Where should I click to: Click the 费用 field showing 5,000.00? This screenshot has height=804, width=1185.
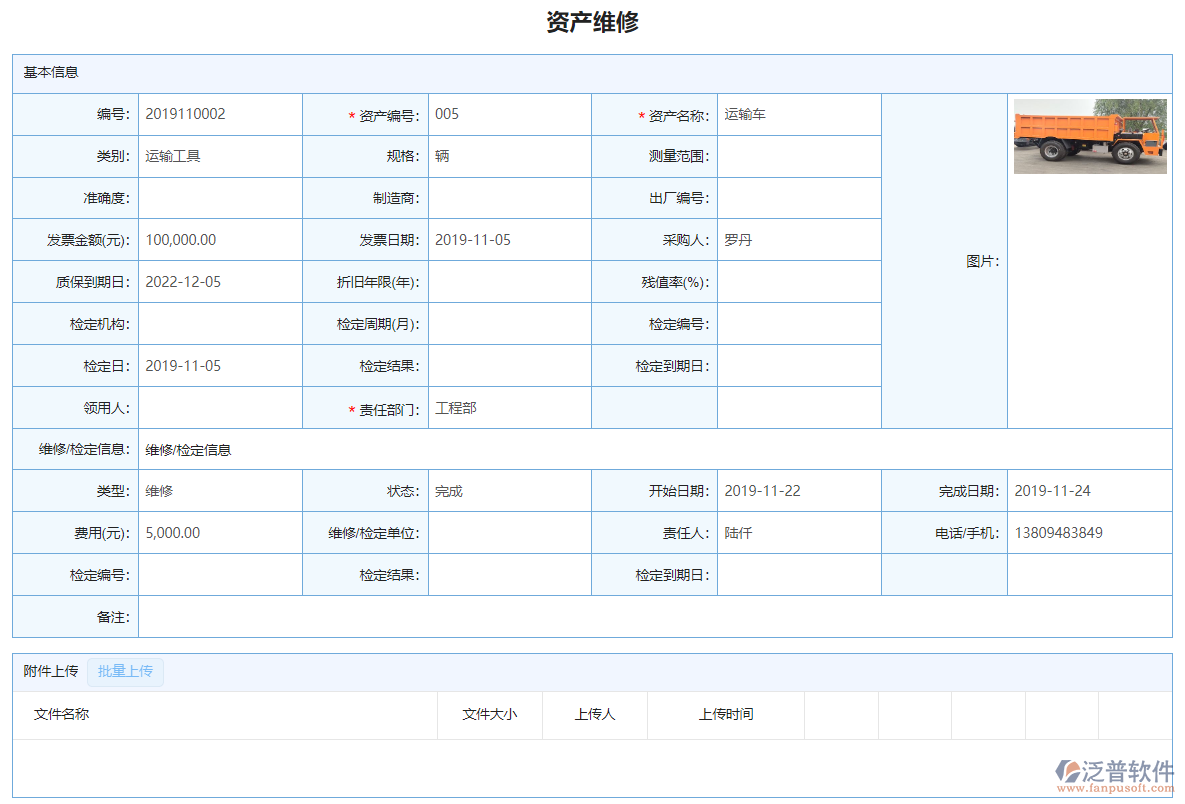(220, 533)
